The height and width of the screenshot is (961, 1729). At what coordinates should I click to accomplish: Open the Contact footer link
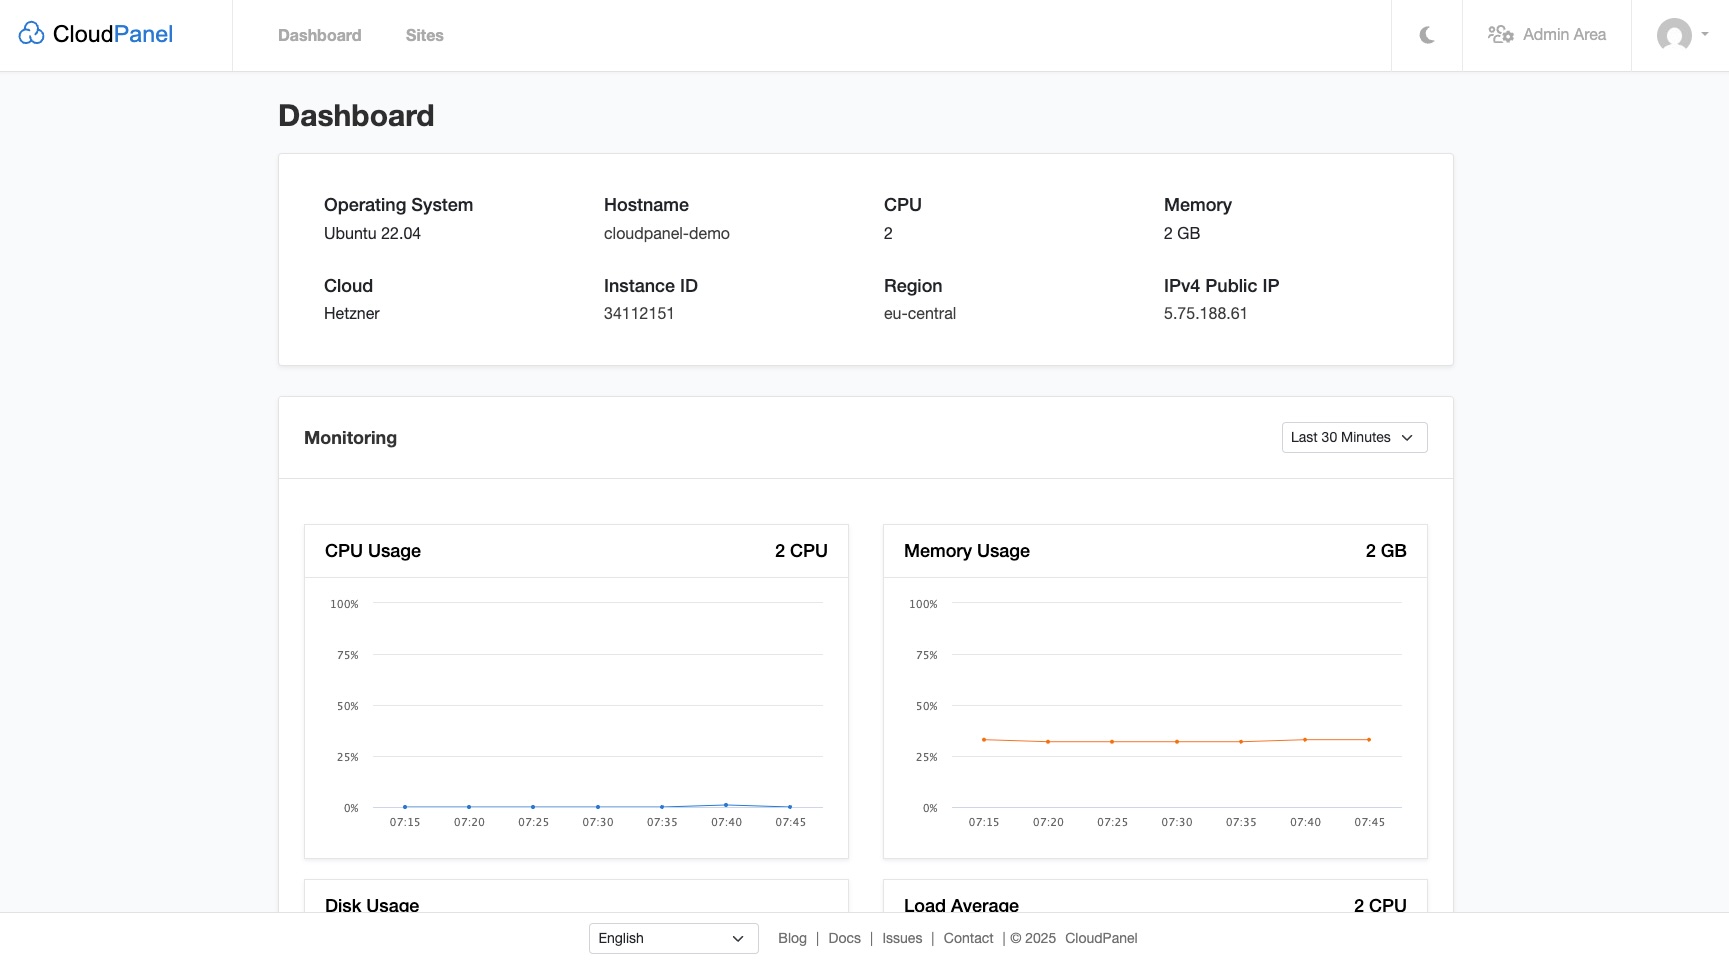coord(968,938)
